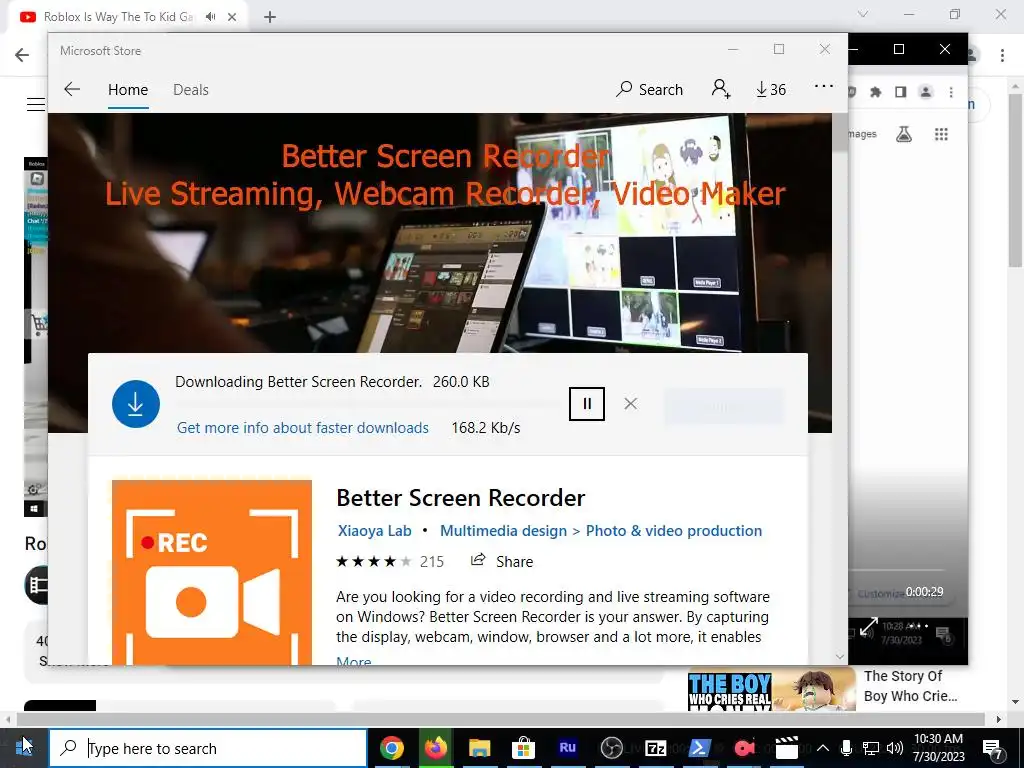The image size is (1024, 768).
Task: Open the Store See more ellipsis menu
Action: [x=824, y=86]
